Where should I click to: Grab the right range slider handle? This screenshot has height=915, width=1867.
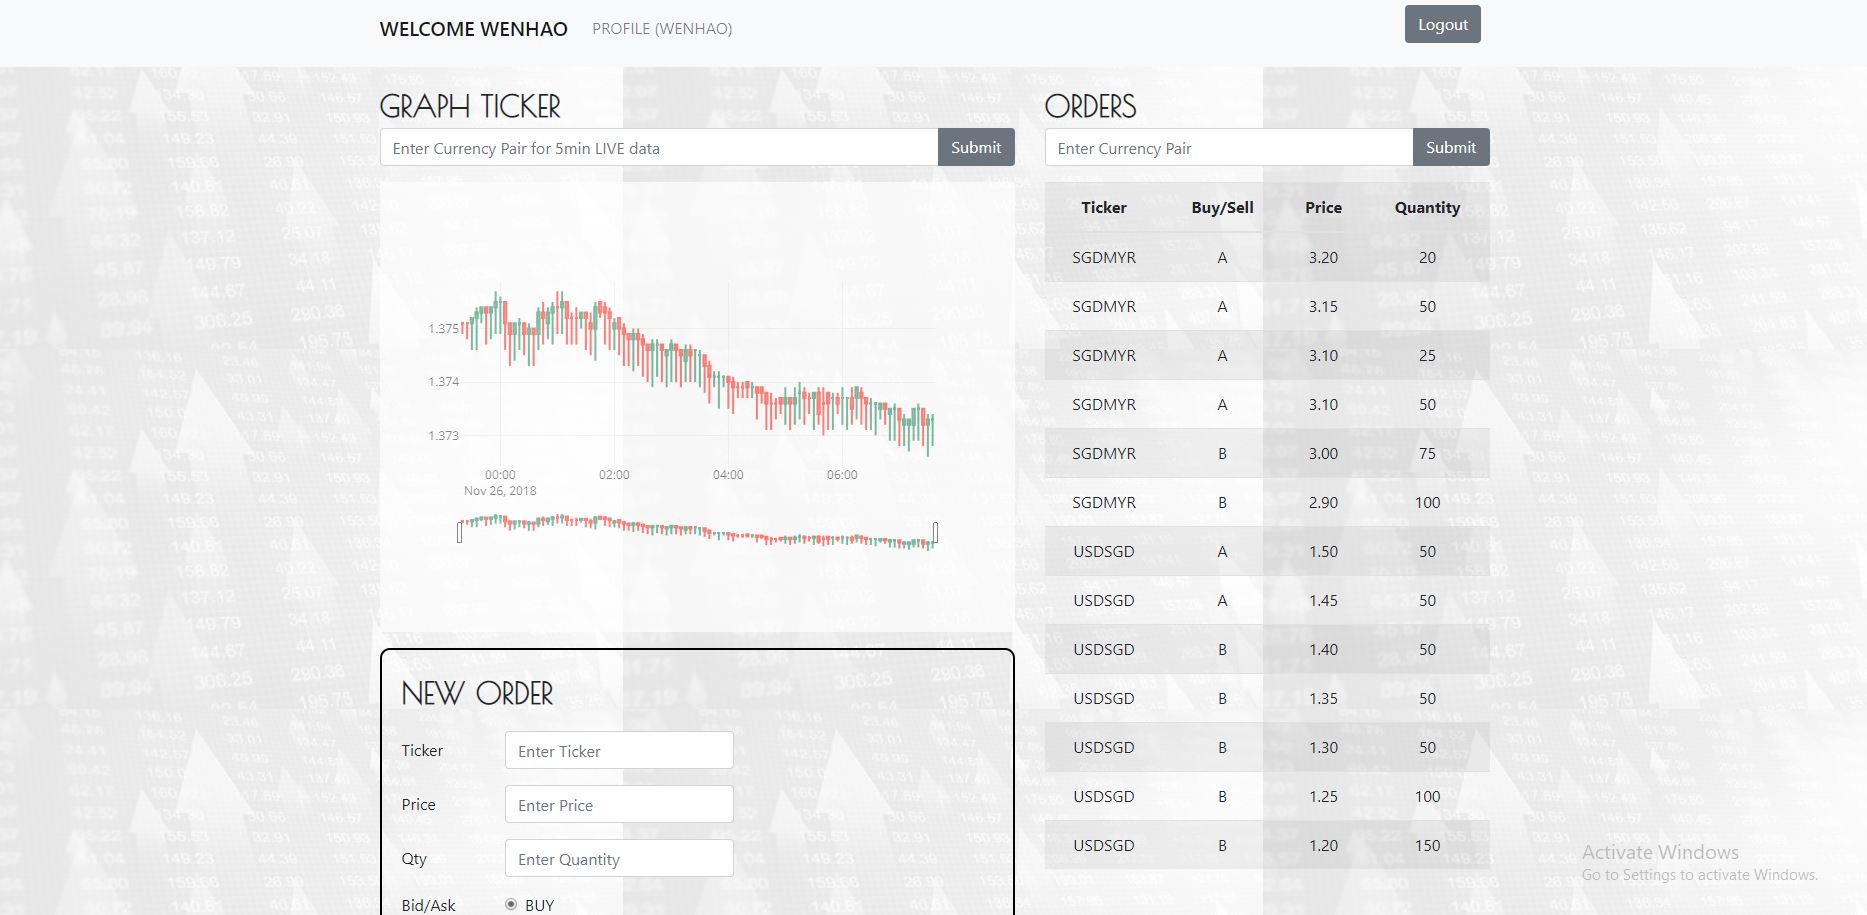(935, 532)
